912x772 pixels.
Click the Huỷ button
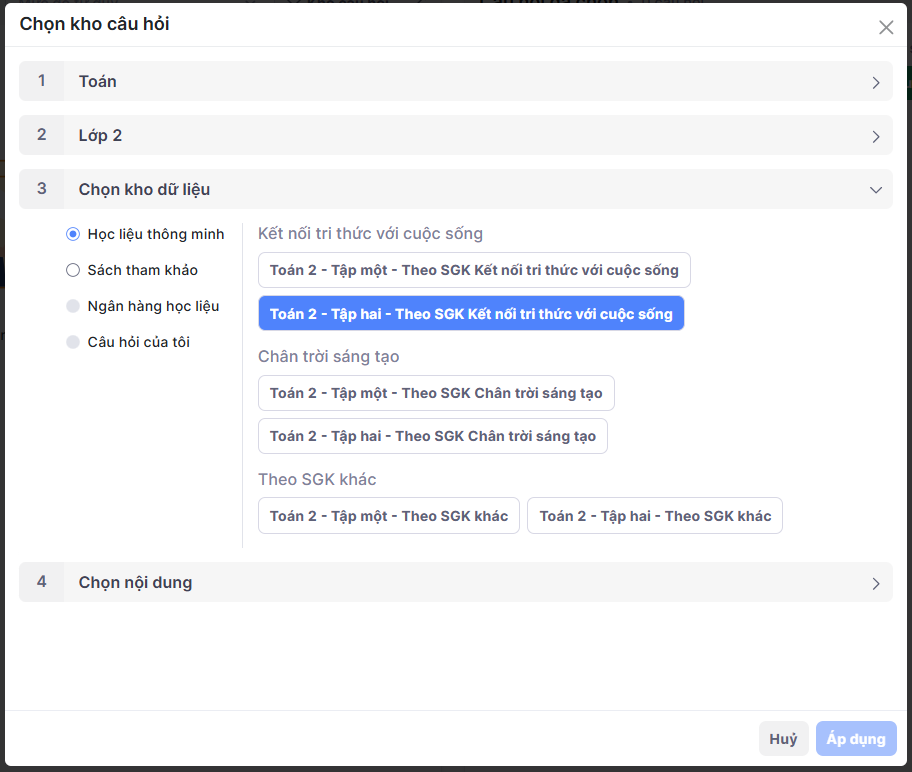coord(783,739)
